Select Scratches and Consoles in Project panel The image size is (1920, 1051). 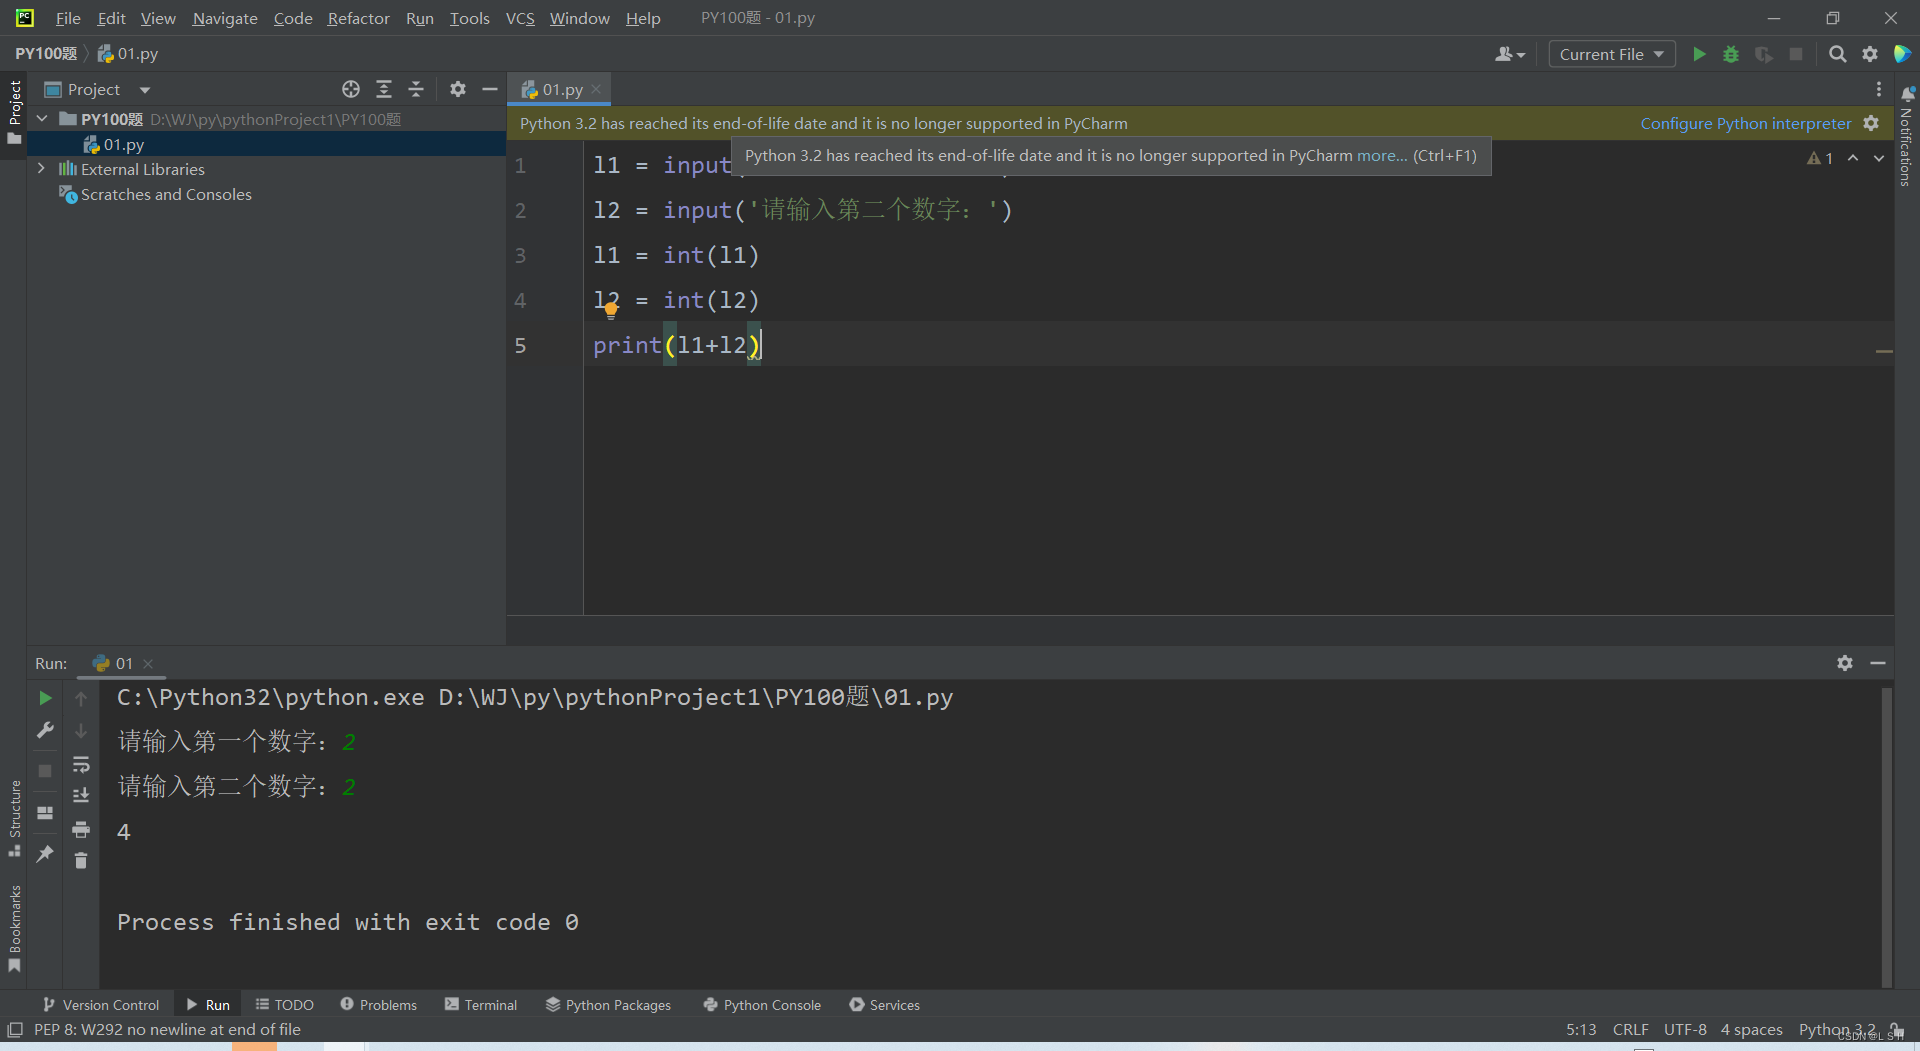(x=166, y=194)
